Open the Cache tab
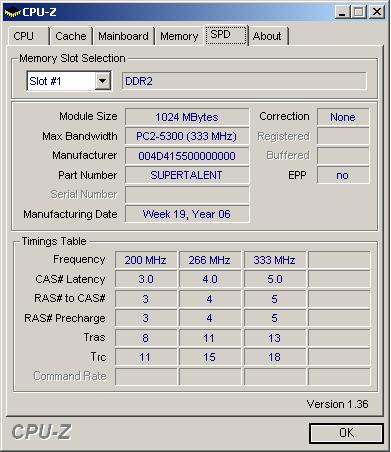 [x=71, y=36]
